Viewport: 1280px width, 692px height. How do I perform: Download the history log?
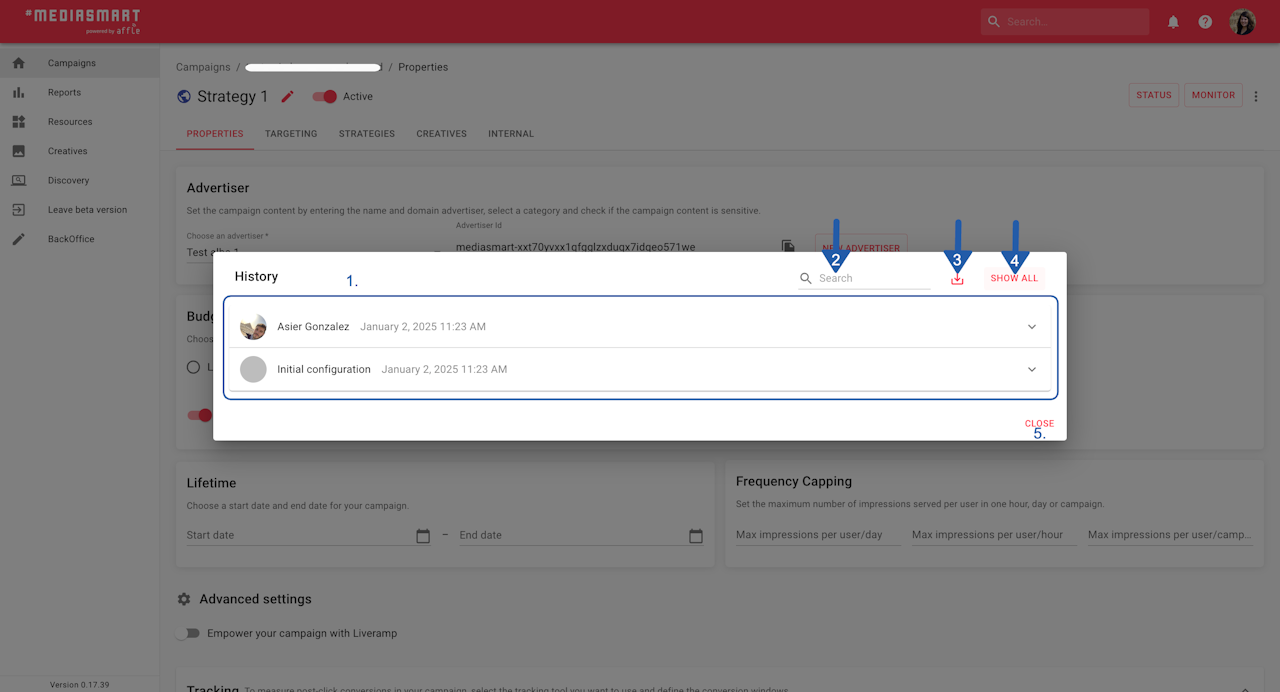[957, 279]
